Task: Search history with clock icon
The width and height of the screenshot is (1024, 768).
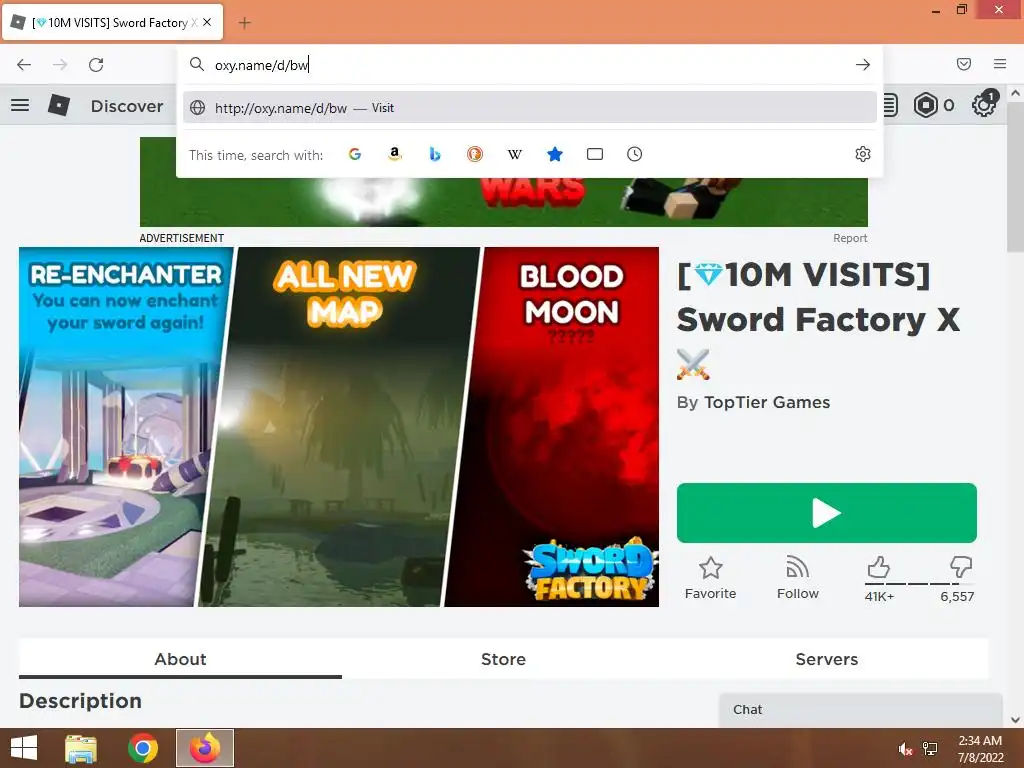Action: click(x=634, y=154)
